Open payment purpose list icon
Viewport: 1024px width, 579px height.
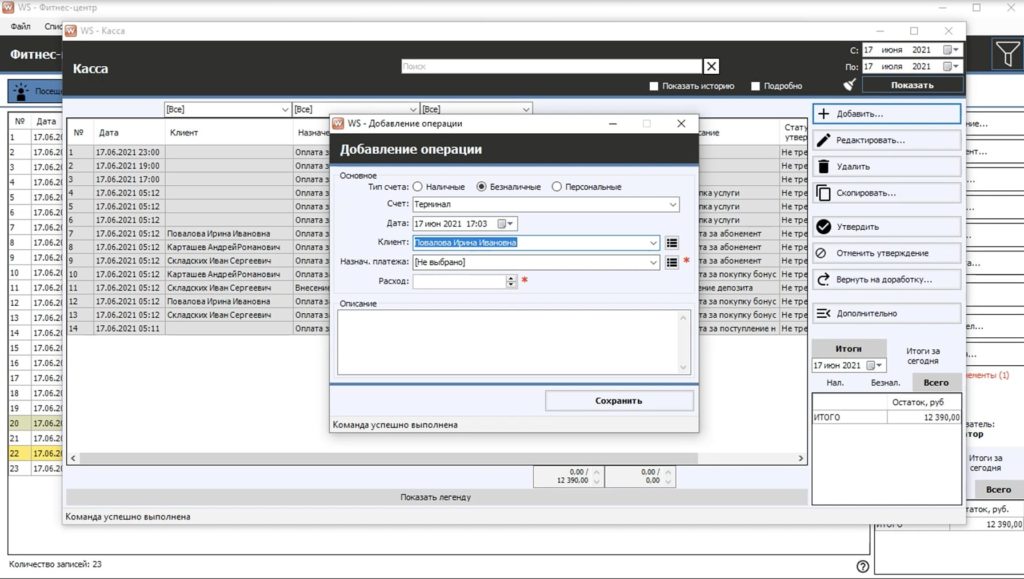(x=671, y=262)
